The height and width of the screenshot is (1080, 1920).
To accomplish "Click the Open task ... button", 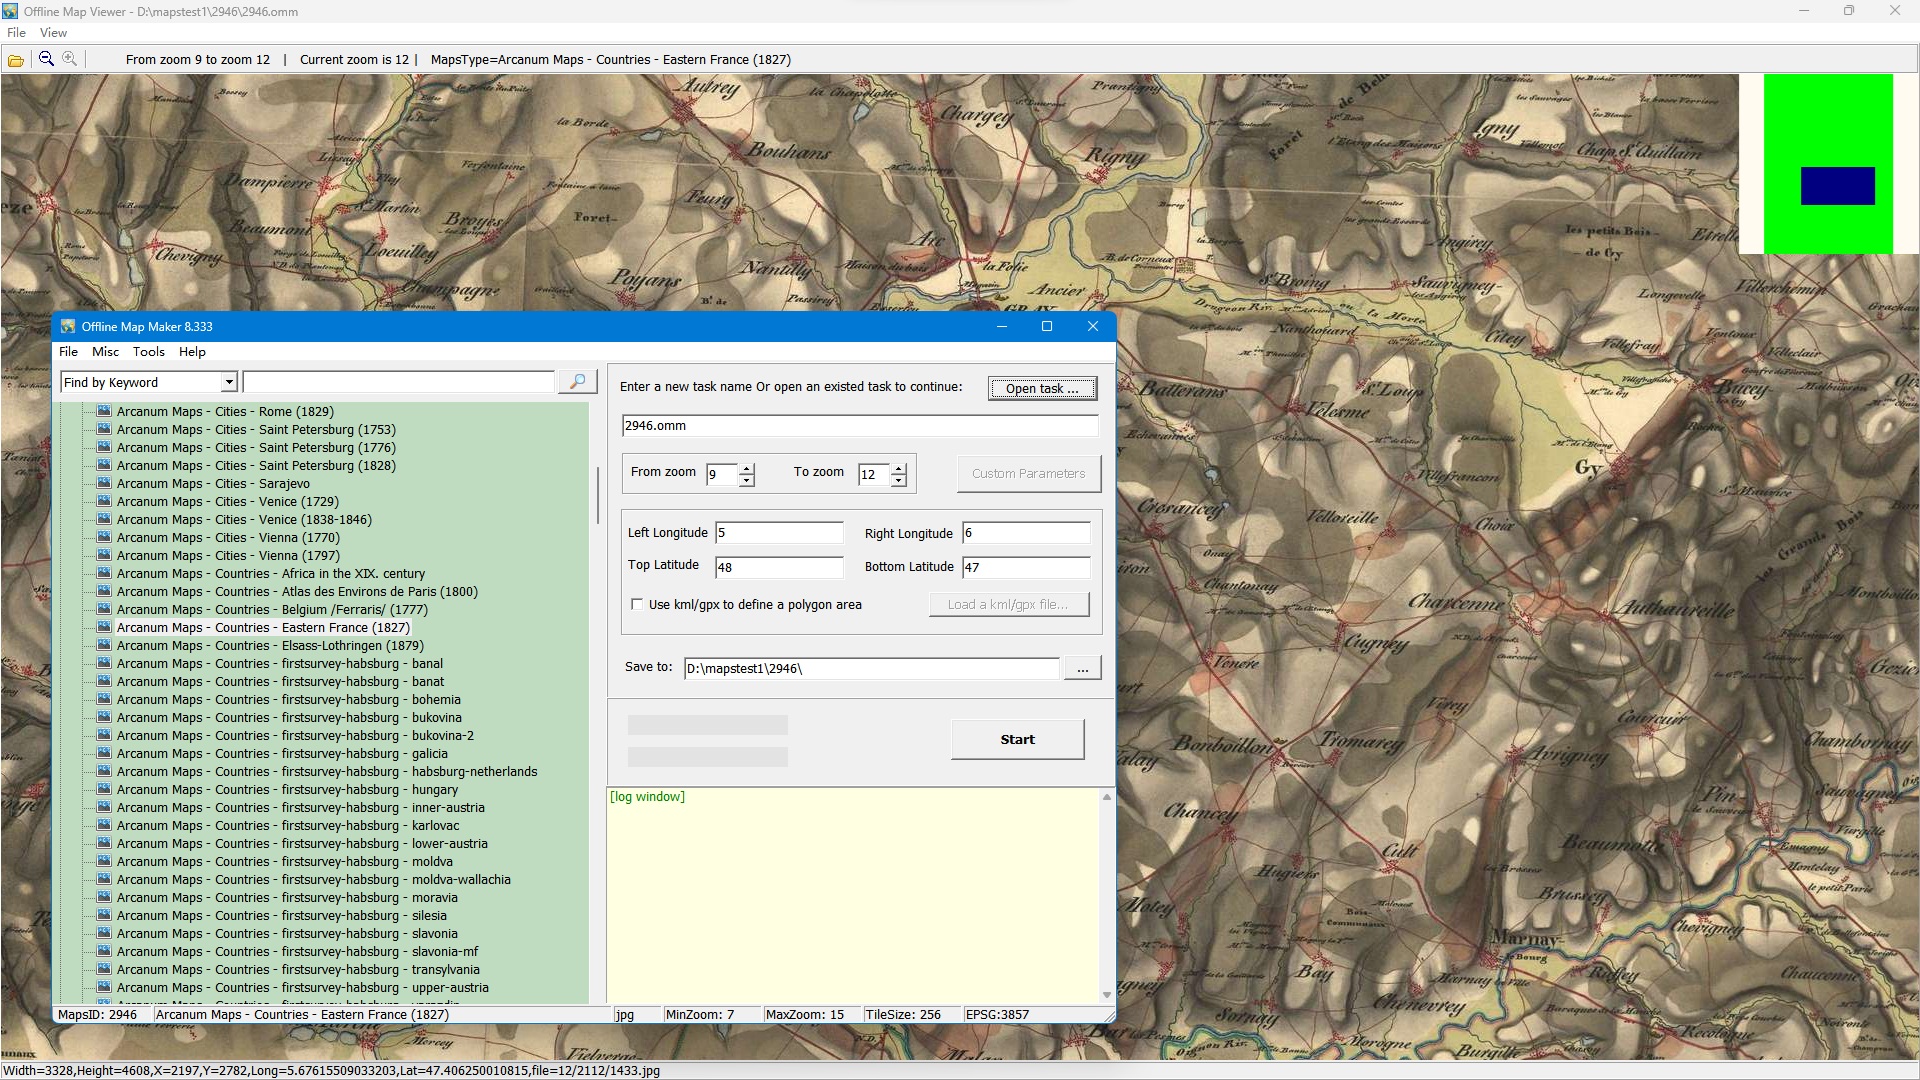I will pos(1042,388).
